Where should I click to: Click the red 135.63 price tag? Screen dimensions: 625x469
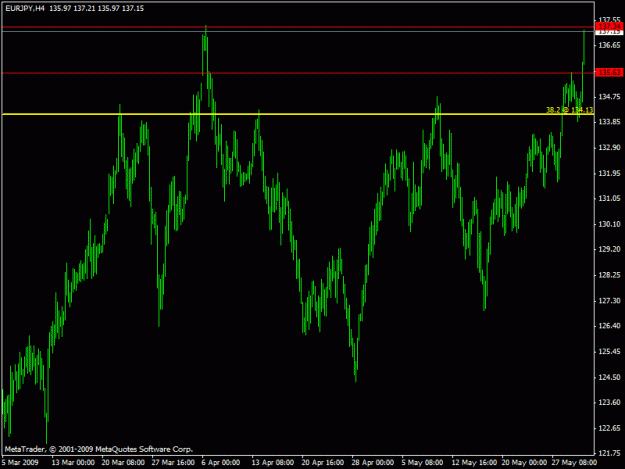click(609, 72)
